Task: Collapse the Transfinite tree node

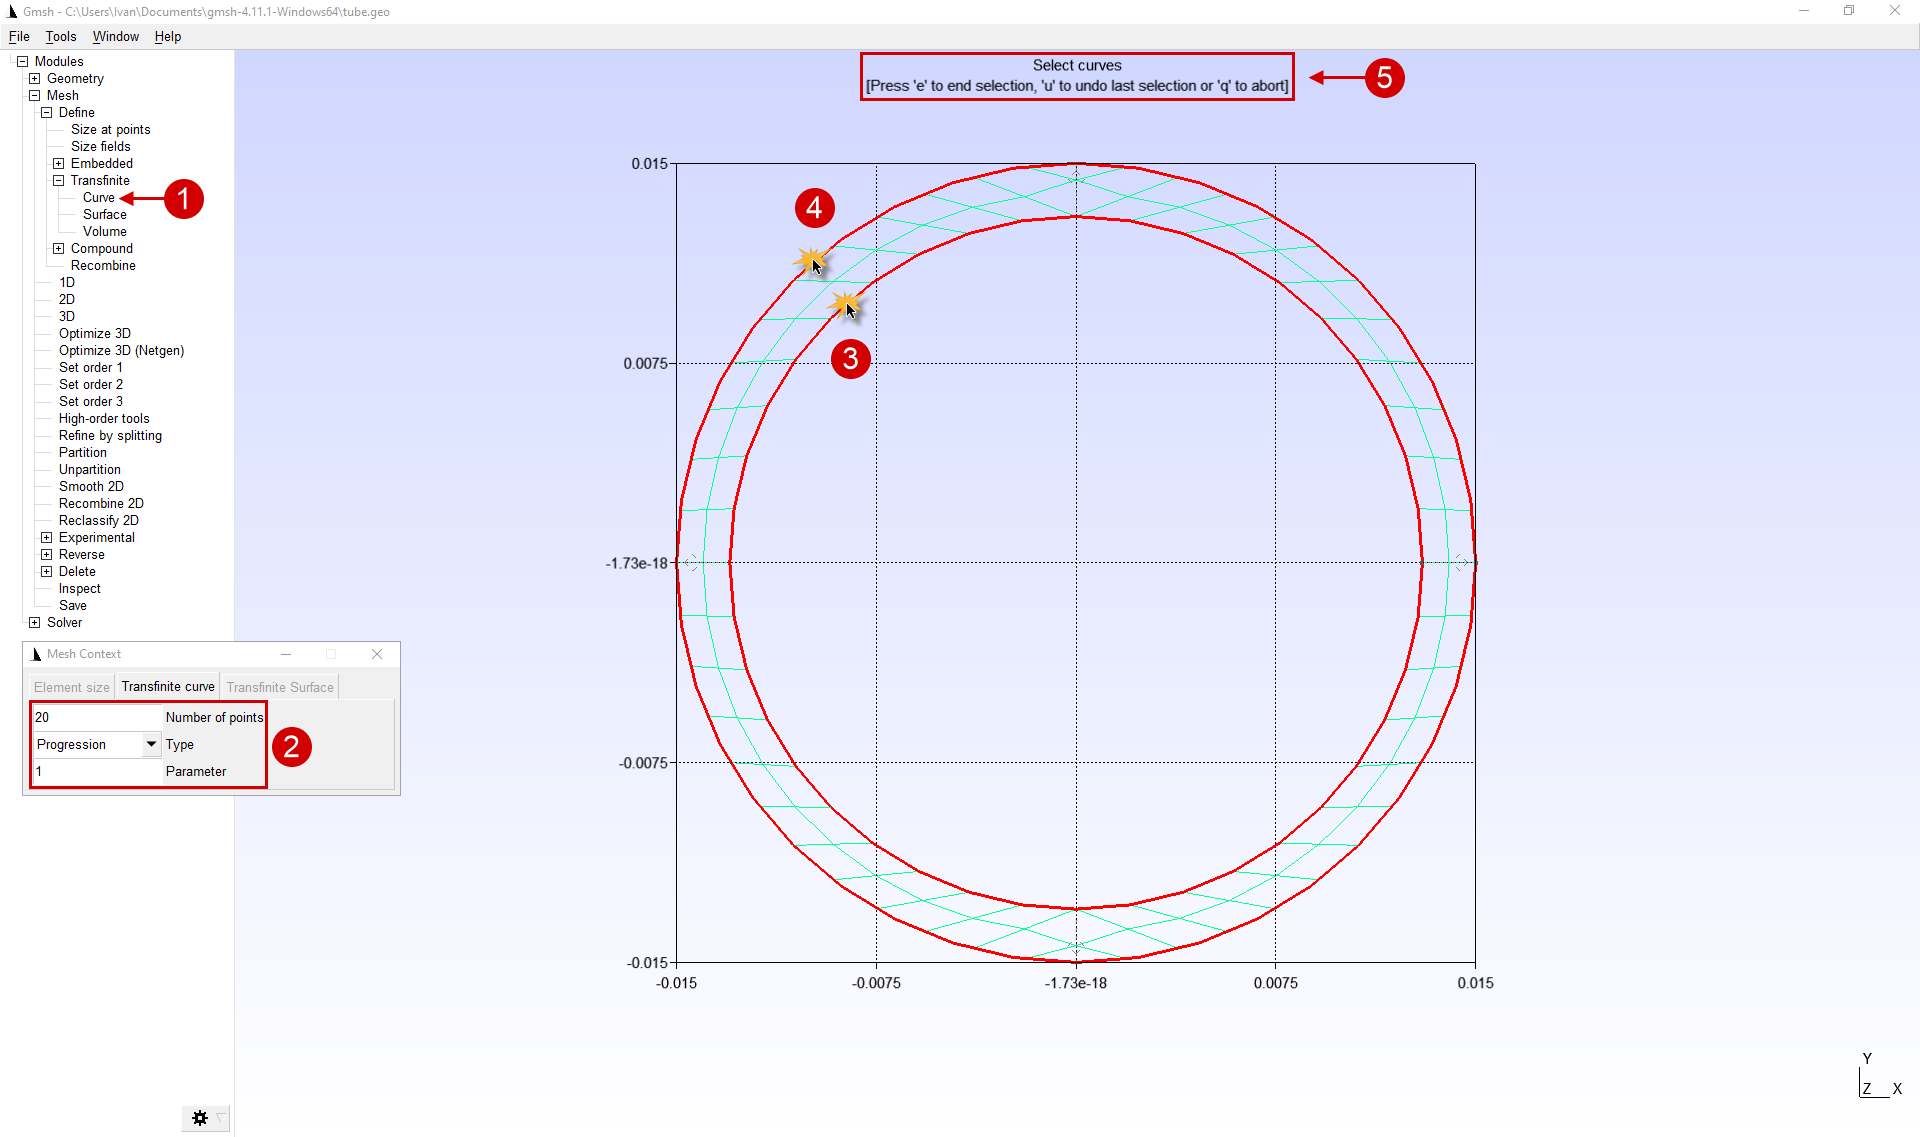Action: pyautogui.click(x=58, y=180)
